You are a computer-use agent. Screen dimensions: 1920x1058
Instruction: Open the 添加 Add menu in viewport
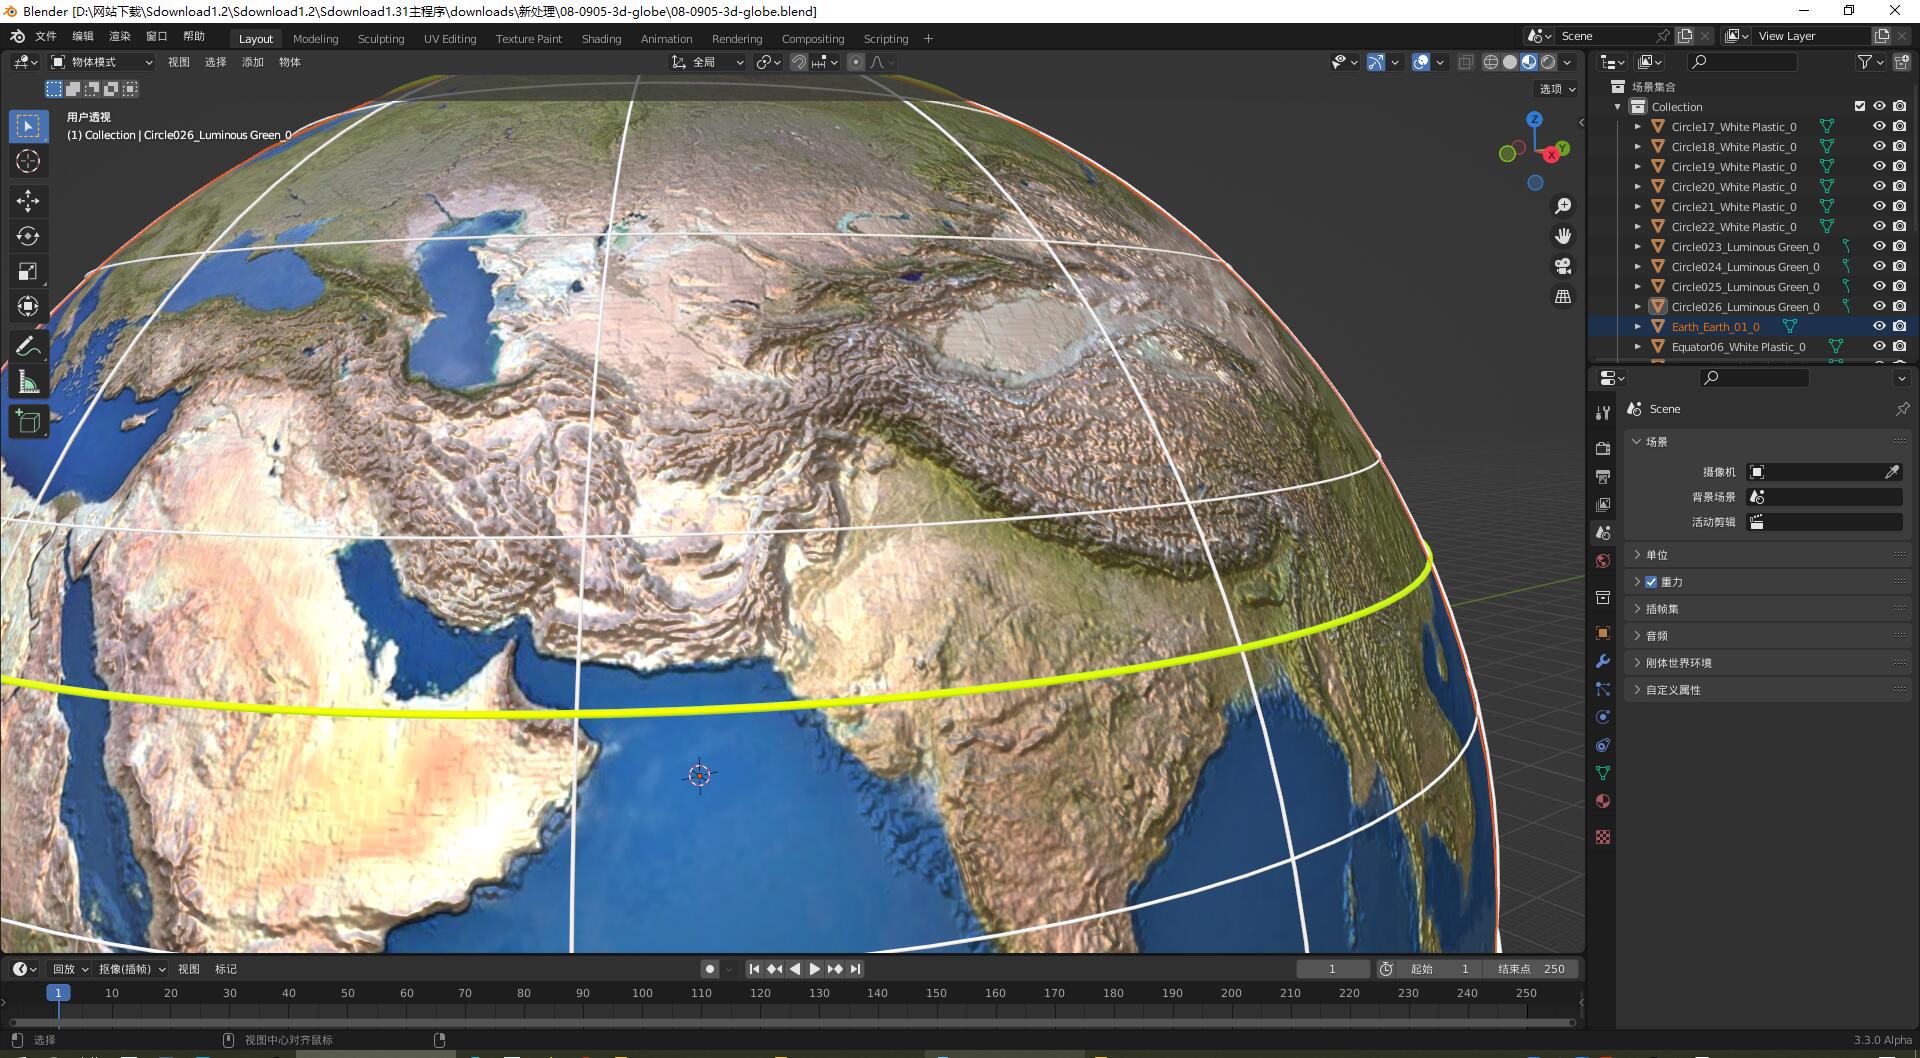(253, 62)
